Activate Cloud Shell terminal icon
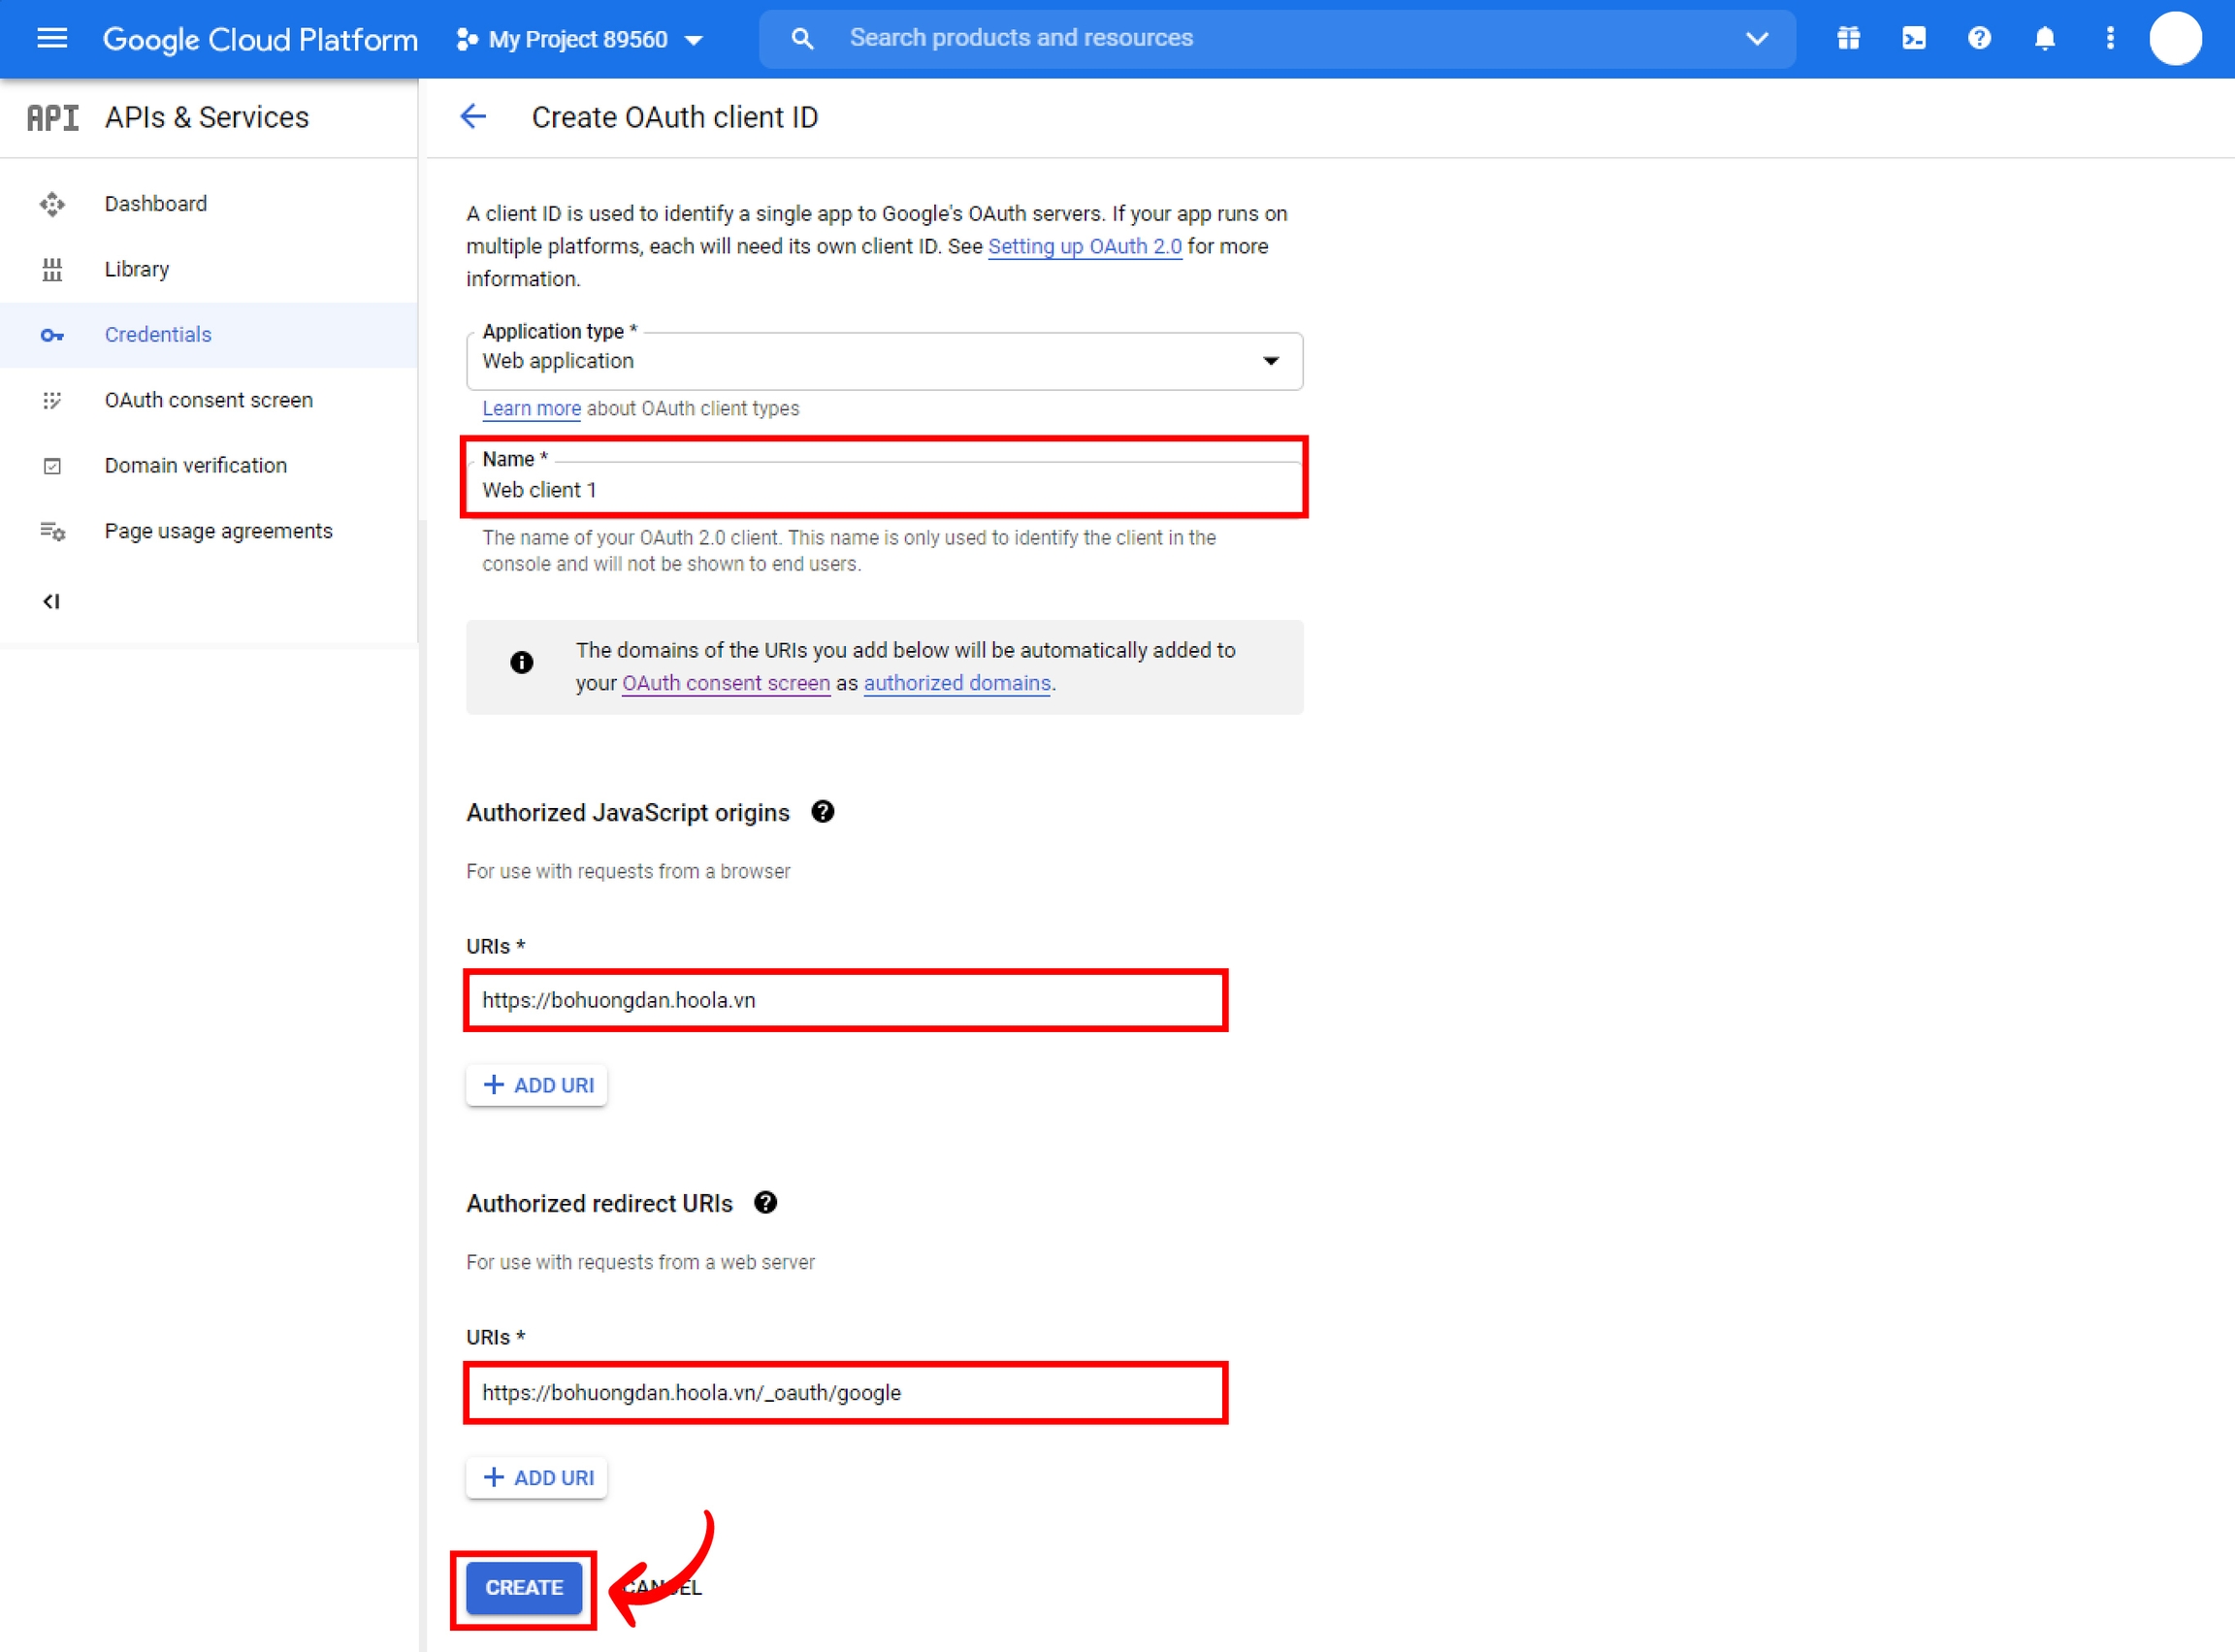Image resolution: width=2235 pixels, height=1652 pixels. (1913, 38)
